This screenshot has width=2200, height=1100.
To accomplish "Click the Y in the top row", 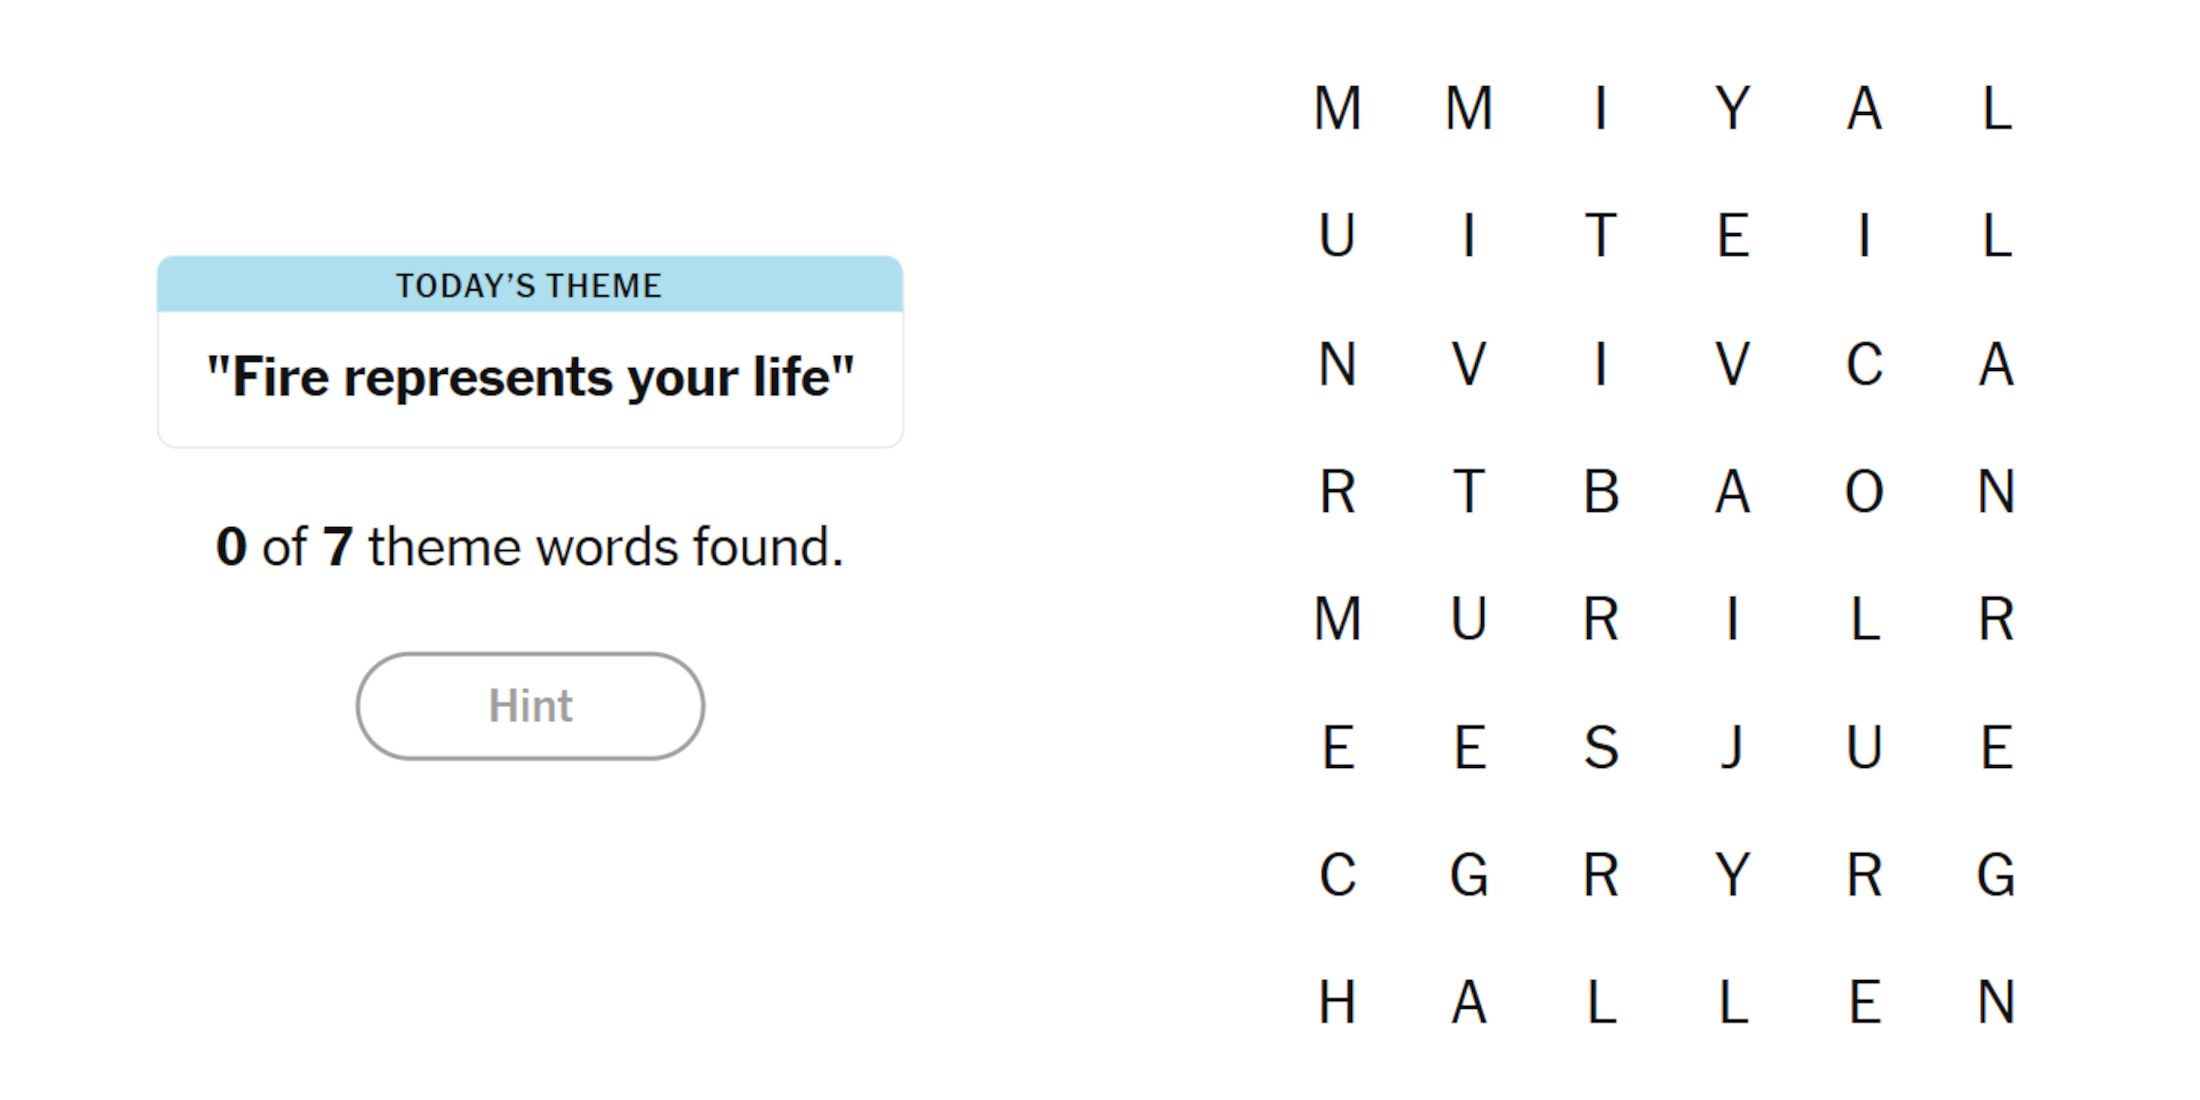I will 1732,108.
